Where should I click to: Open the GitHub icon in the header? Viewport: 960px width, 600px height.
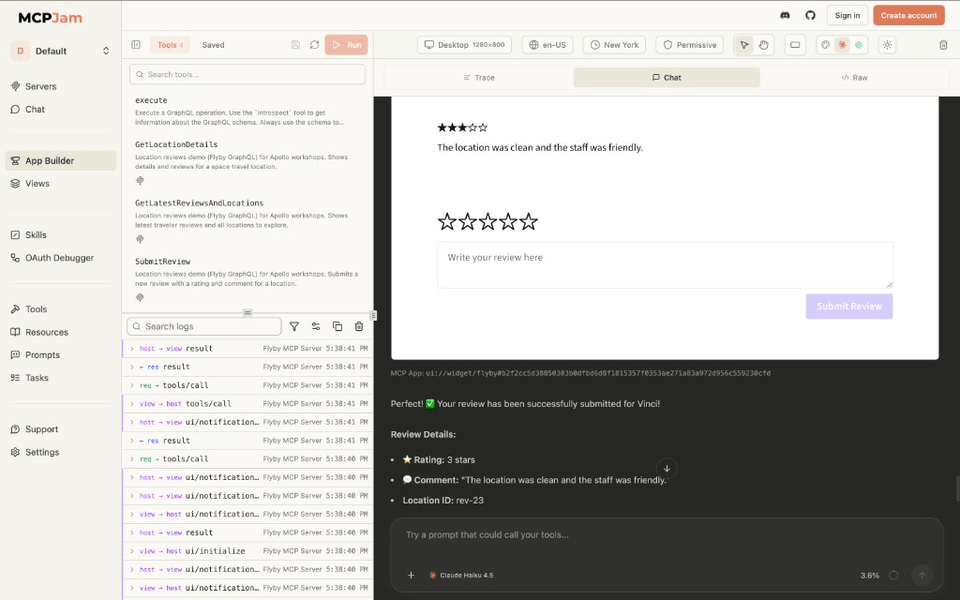[x=810, y=15]
